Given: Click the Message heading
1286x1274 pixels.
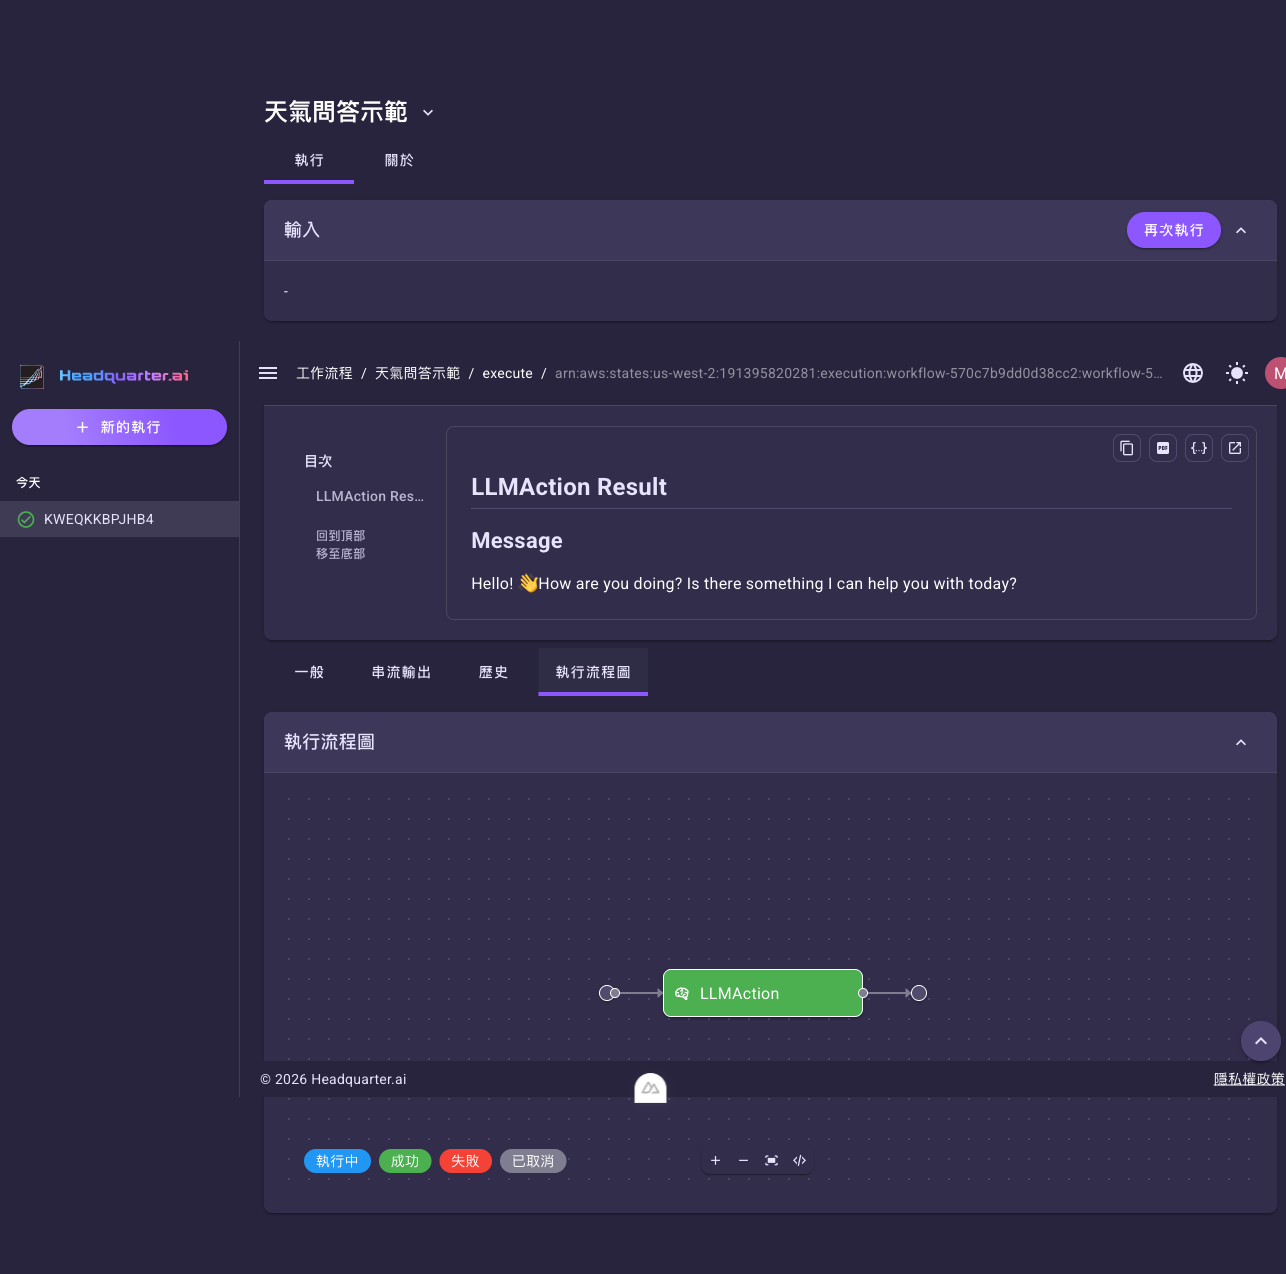Looking at the screenshot, I should point(517,541).
